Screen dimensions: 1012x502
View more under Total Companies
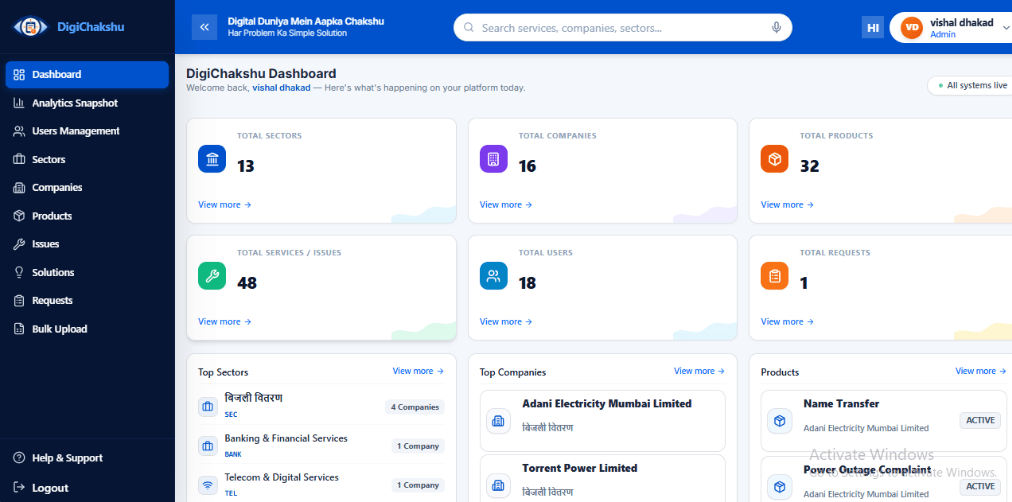(x=506, y=205)
